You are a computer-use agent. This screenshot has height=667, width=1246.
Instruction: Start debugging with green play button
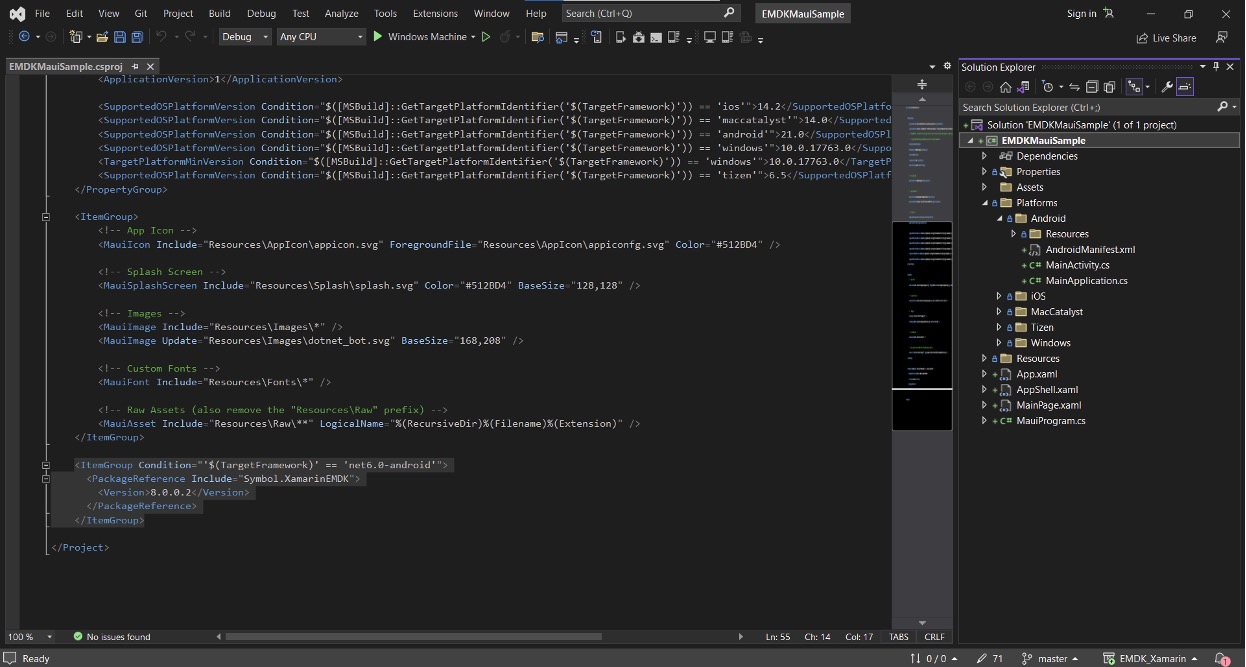pos(378,37)
